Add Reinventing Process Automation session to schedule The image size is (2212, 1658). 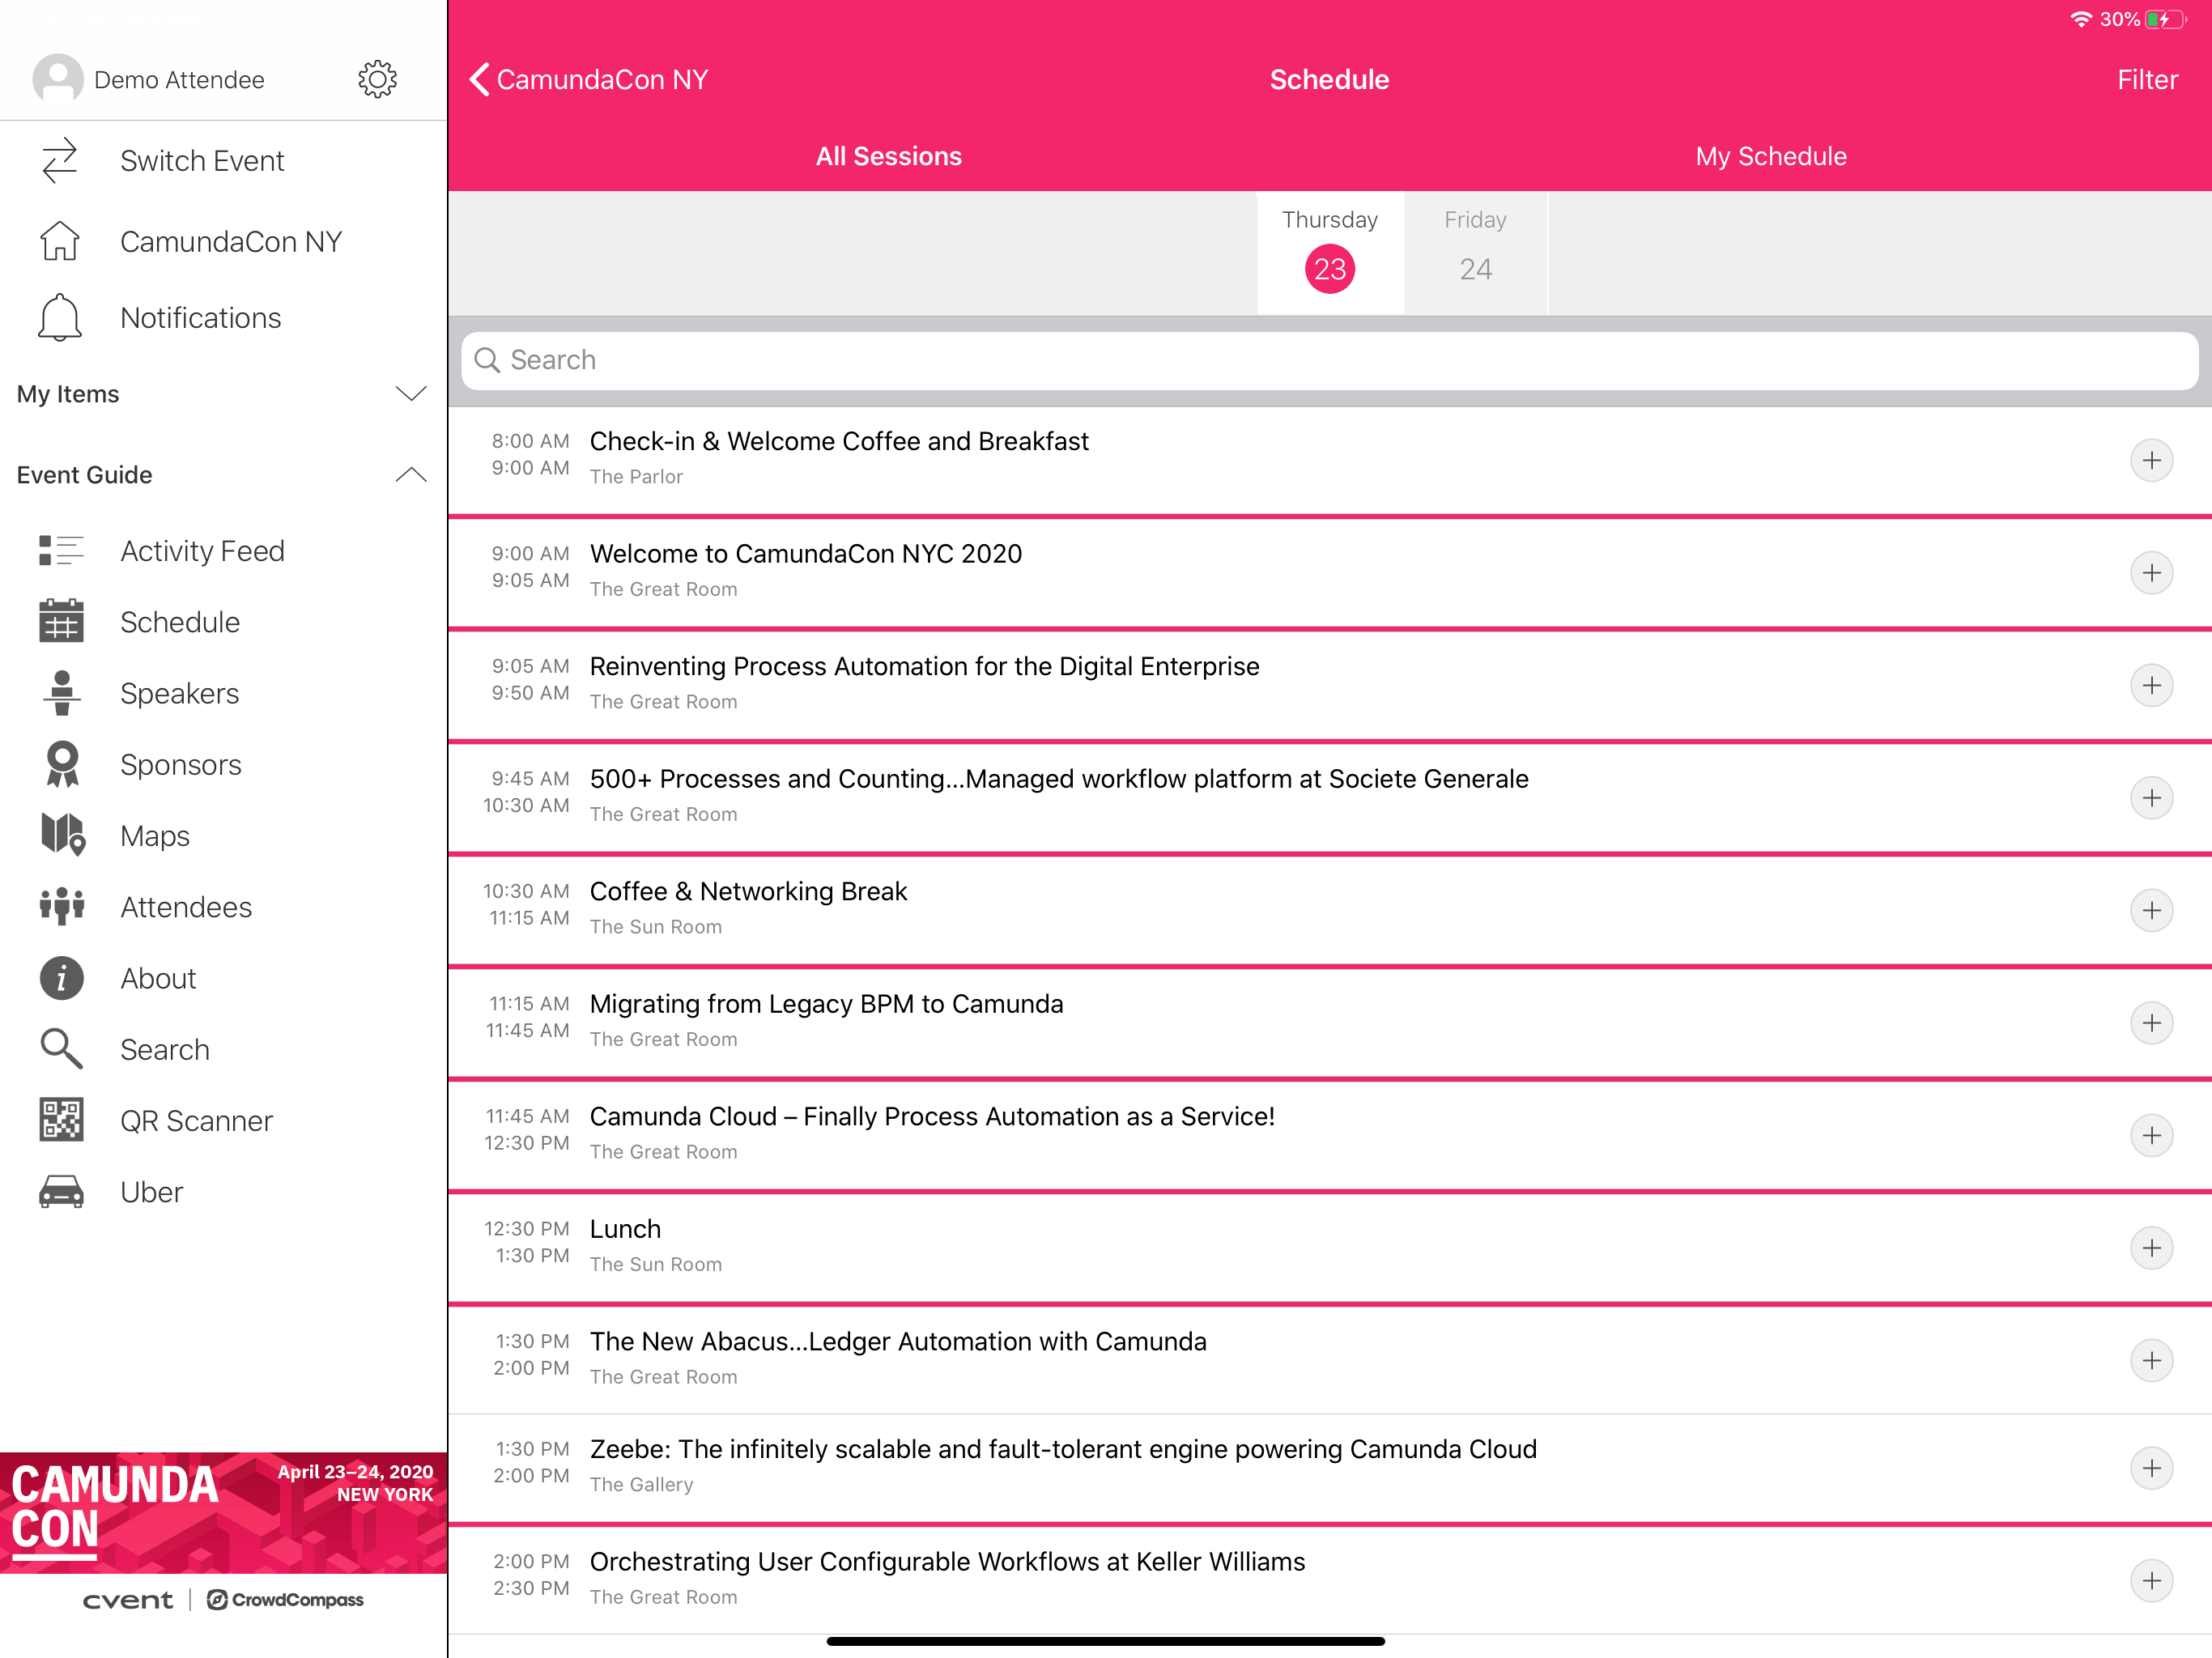click(x=2151, y=685)
